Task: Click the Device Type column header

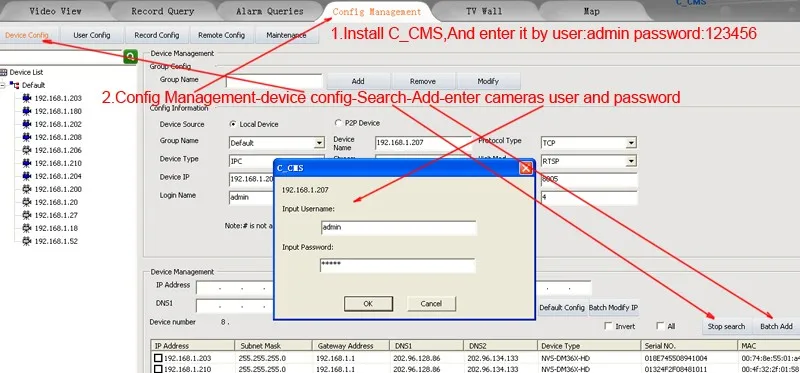Action: (x=589, y=345)
